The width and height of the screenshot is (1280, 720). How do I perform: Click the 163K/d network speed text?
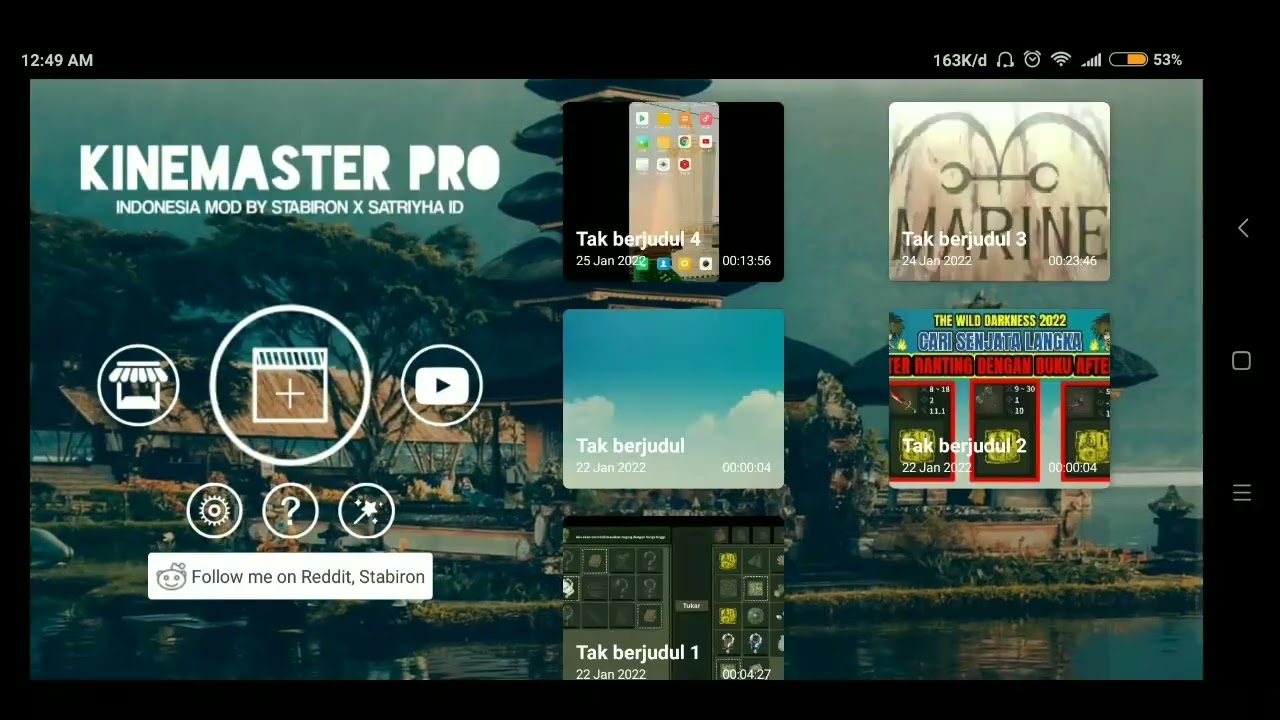(960, 60)
